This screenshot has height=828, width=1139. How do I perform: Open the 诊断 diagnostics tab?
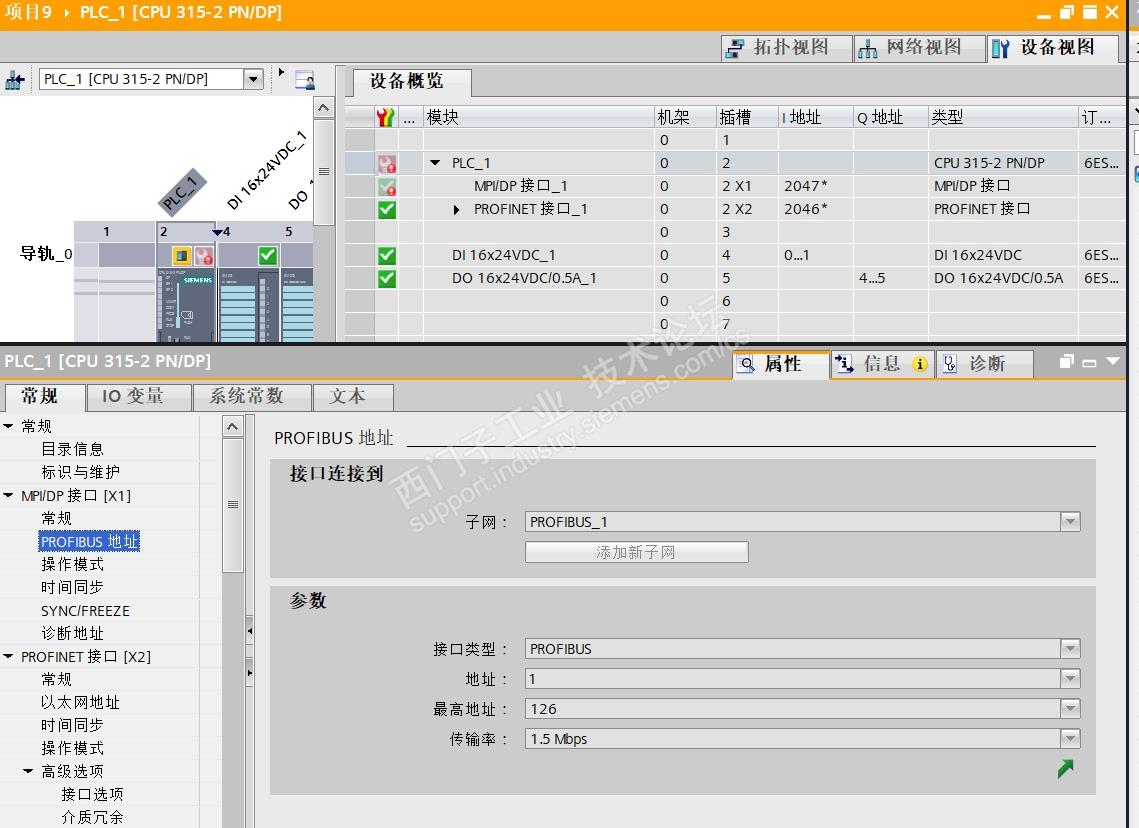pyautogui.click(x=984, y=364)
